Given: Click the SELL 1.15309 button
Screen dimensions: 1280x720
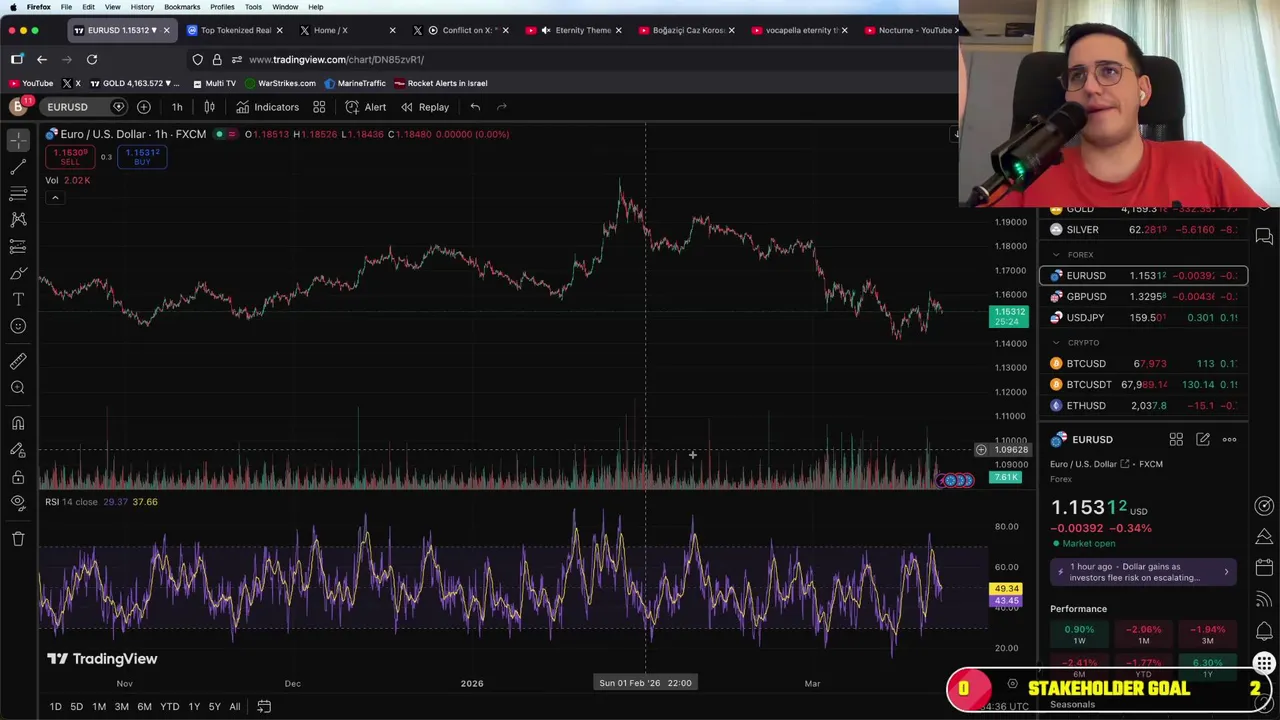Looking at the screenshot, I should pyautogui.click(x=70, y=157).
